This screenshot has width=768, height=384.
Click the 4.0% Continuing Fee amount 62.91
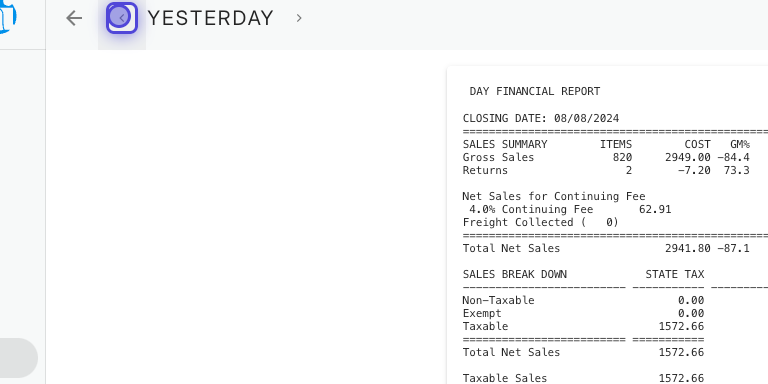point(655,210)
